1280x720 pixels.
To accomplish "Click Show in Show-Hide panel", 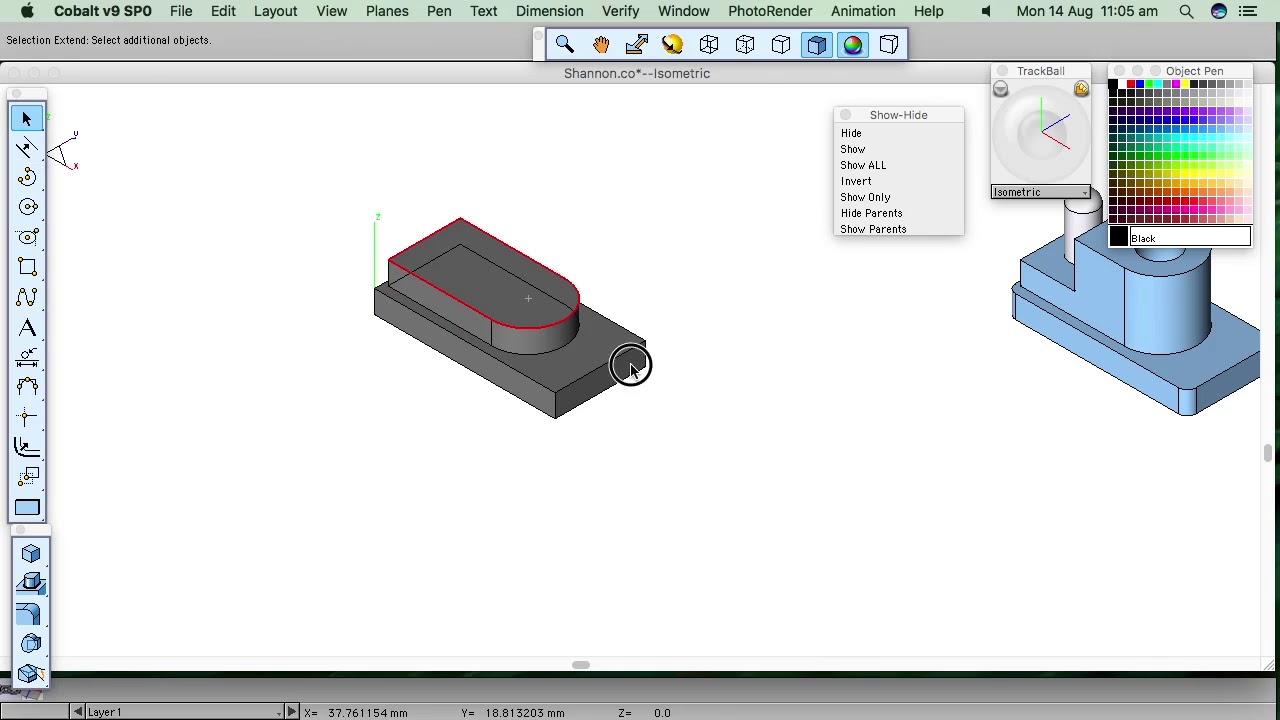I will tap(853, 149).
